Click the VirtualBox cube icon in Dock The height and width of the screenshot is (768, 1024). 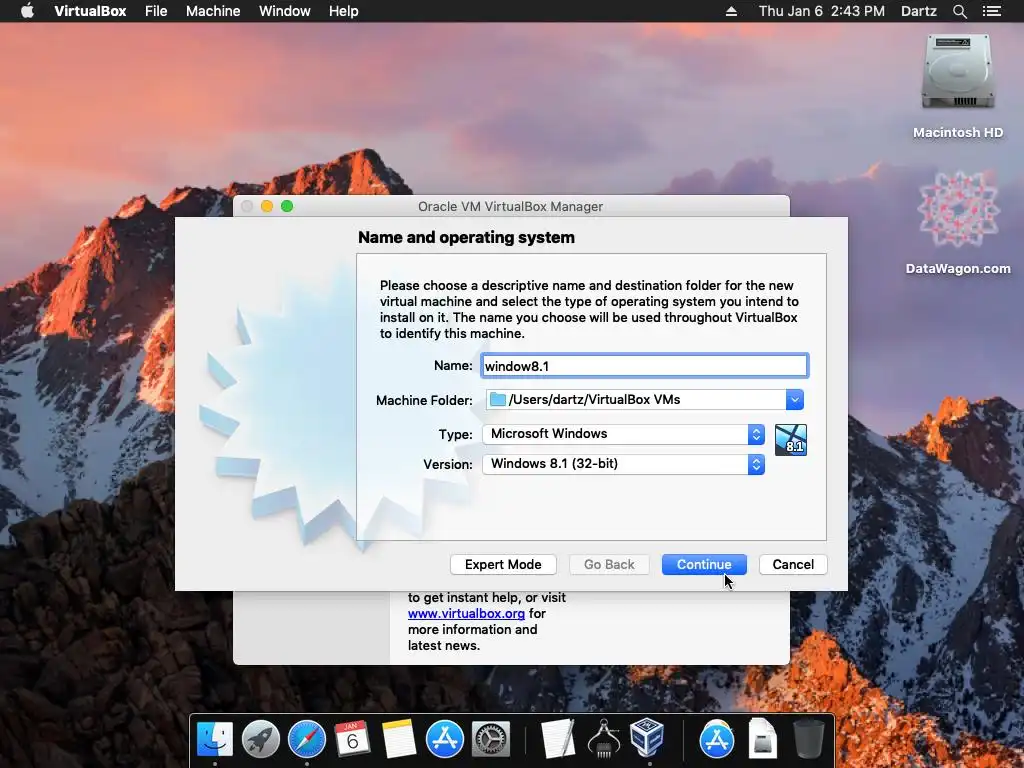[x=648, y=737]
